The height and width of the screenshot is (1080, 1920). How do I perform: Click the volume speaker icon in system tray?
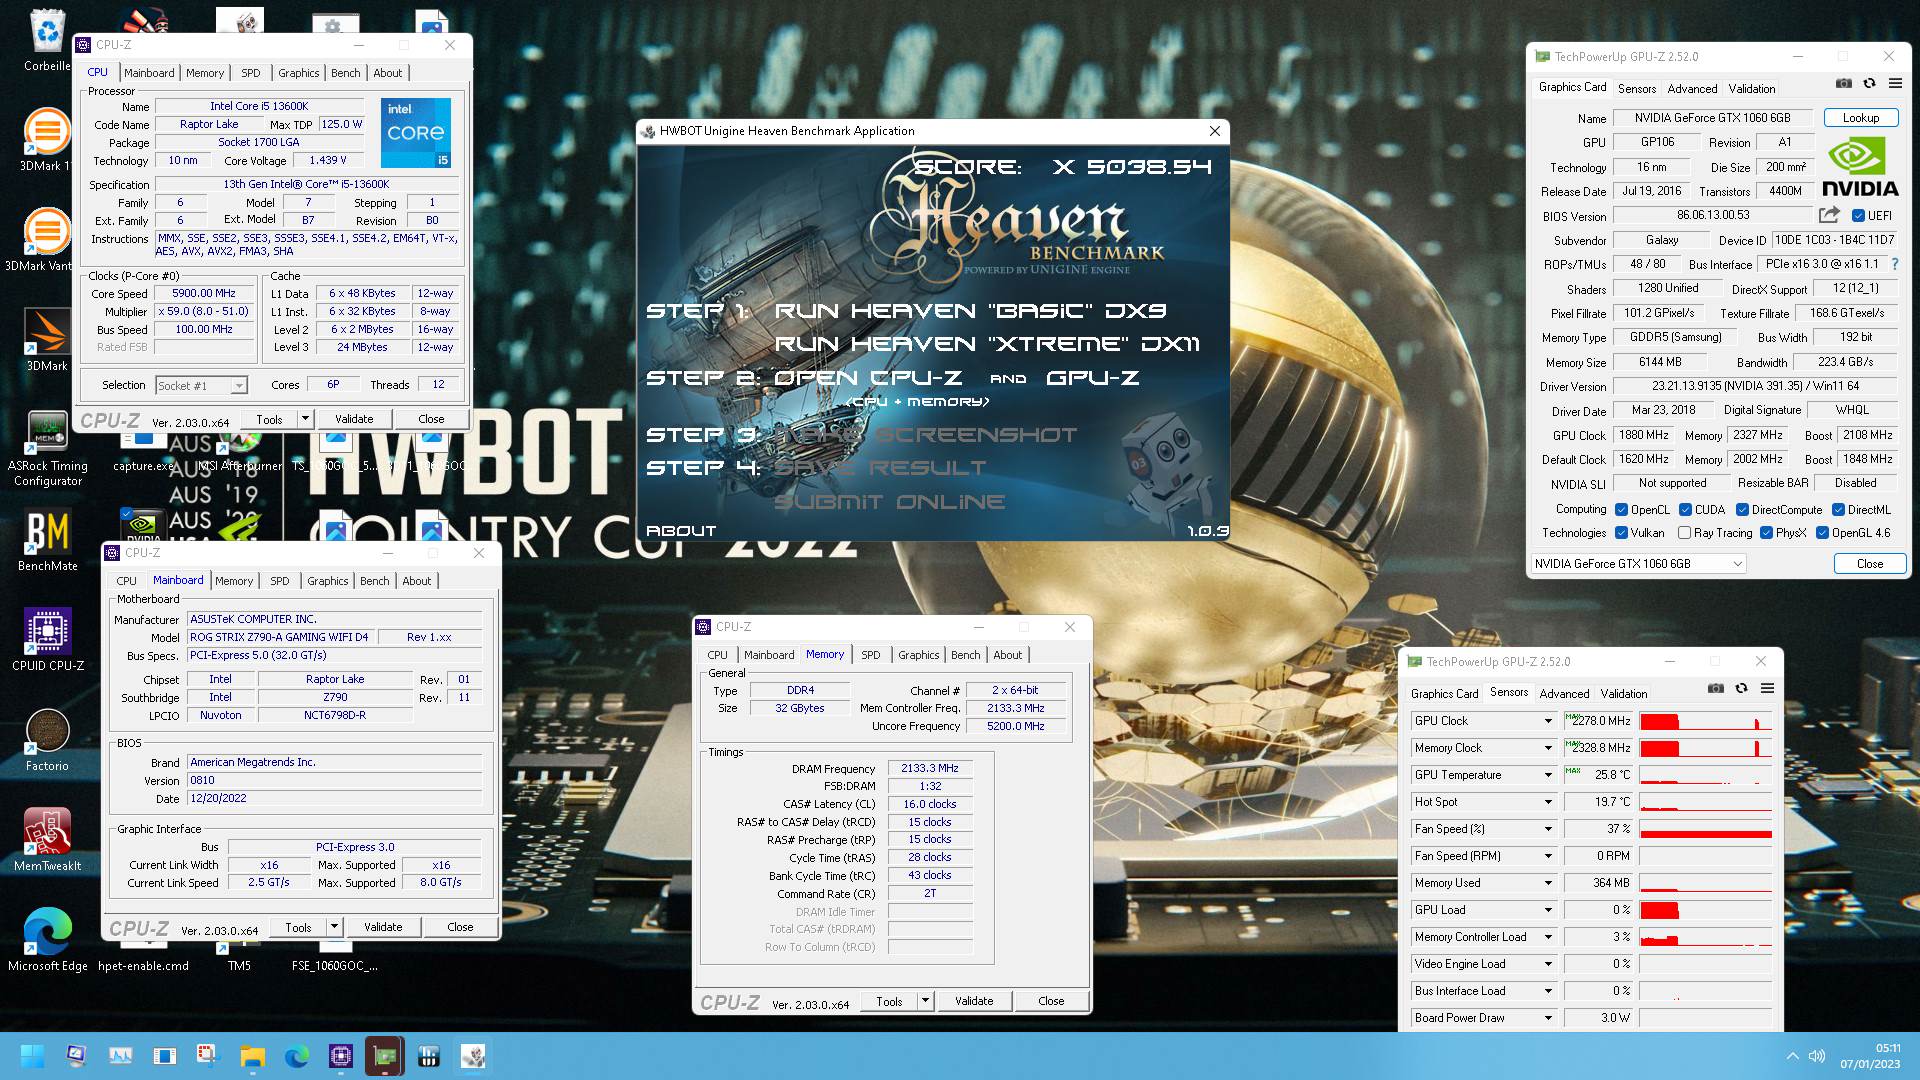point(1817,1056)
